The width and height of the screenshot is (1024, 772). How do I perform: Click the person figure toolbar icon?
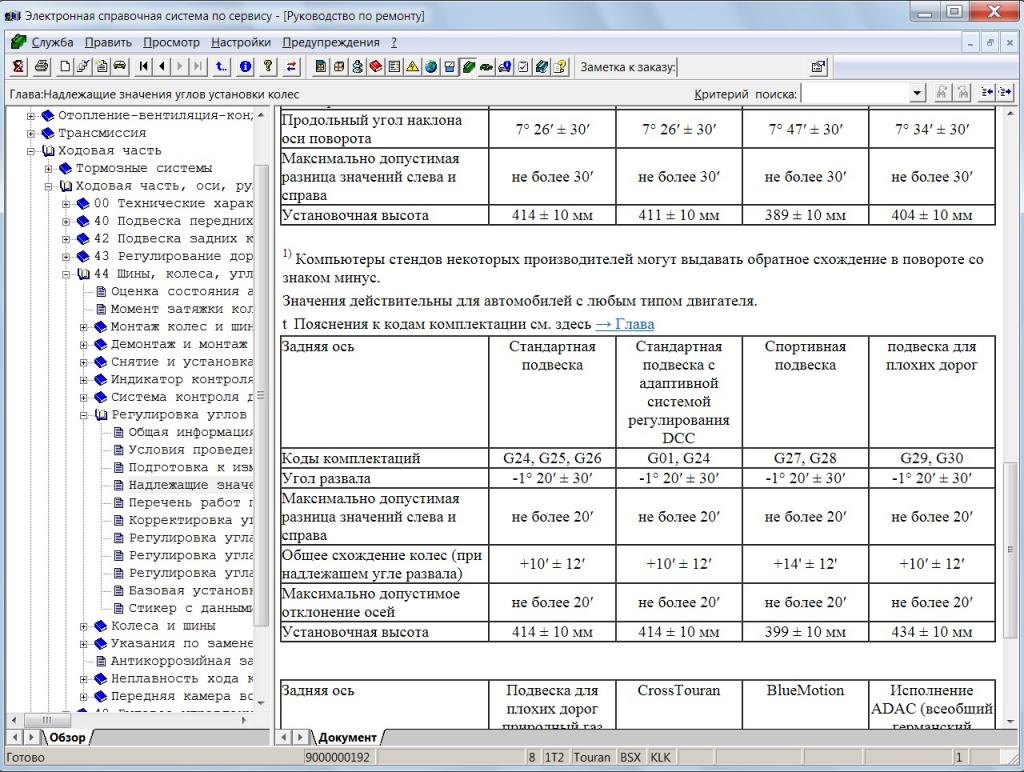(x=358, y=67)
